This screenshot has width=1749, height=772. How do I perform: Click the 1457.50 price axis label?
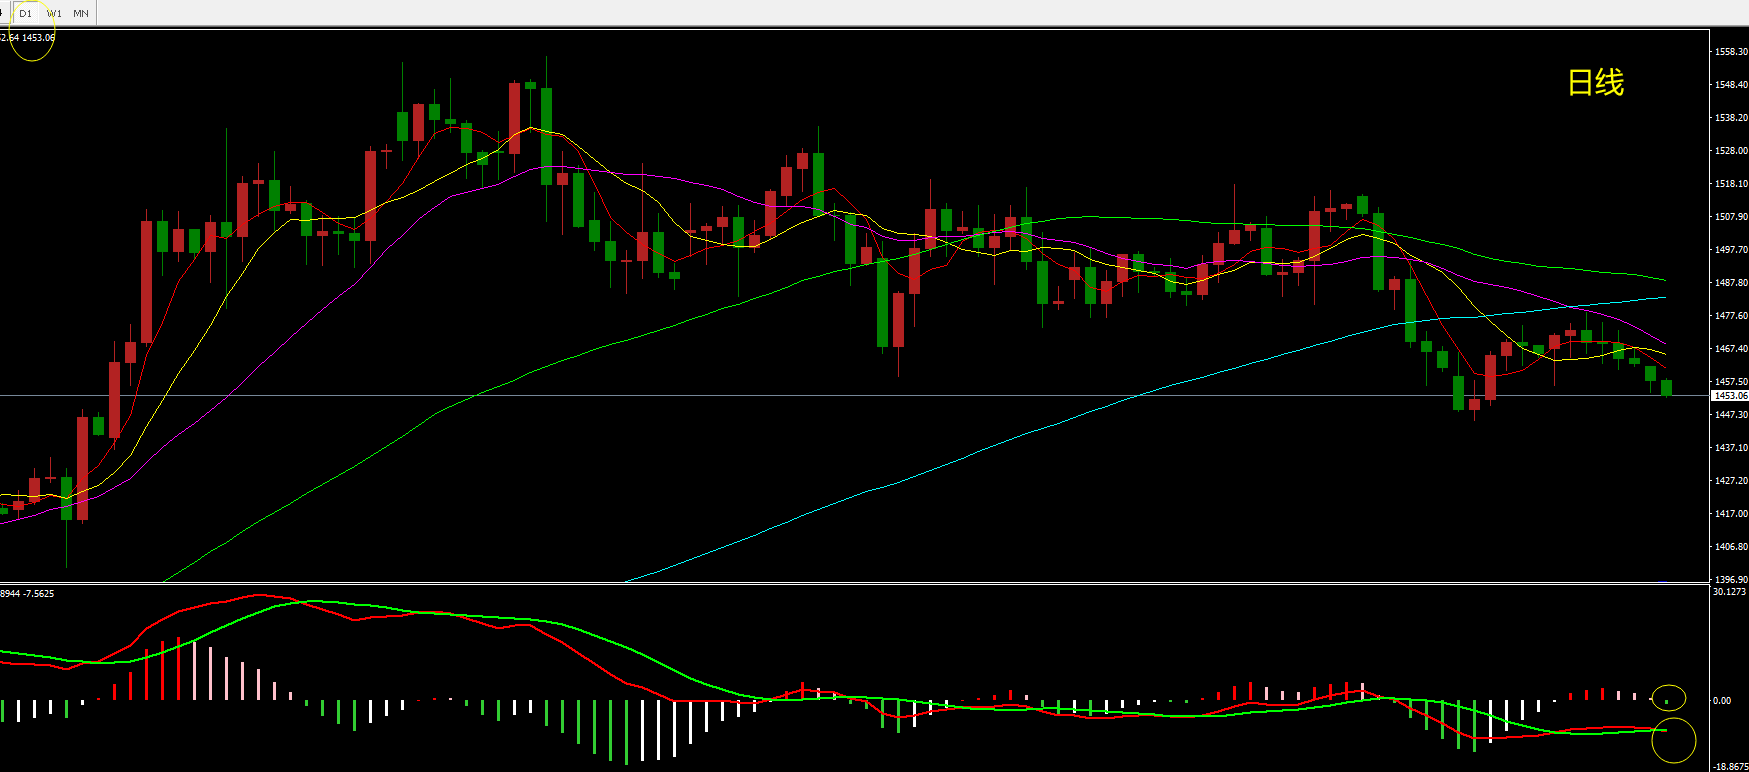click(x=1731, y=381)
